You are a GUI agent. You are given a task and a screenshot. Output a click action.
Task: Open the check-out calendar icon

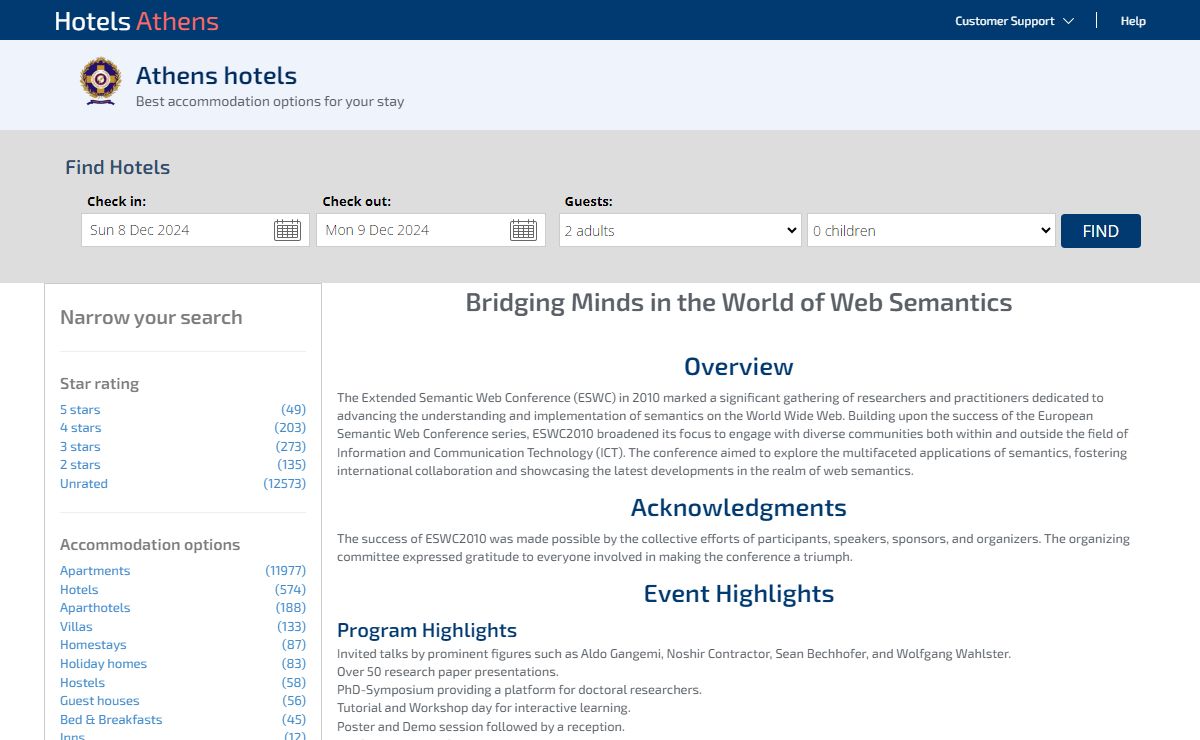523,230
